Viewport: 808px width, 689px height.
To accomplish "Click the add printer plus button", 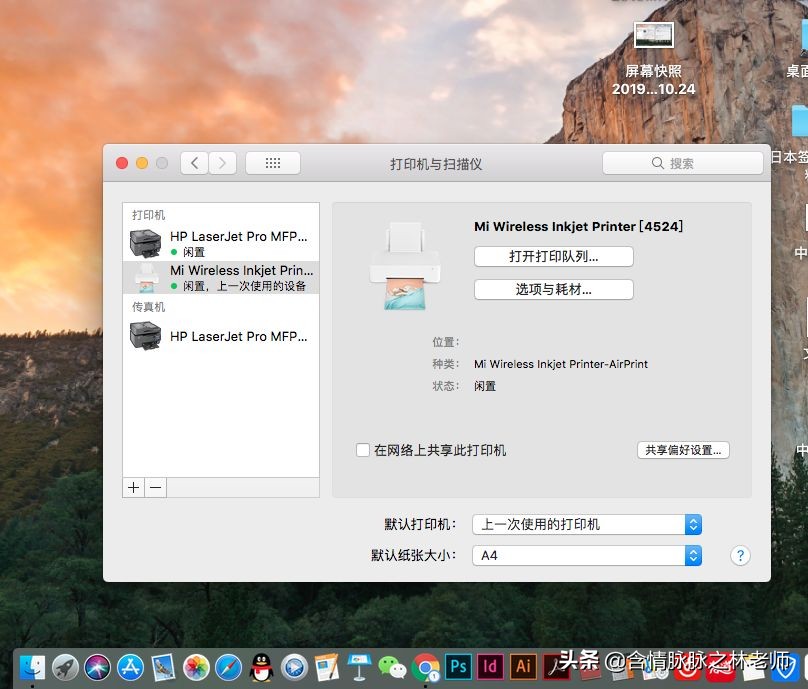I will 133,488.
